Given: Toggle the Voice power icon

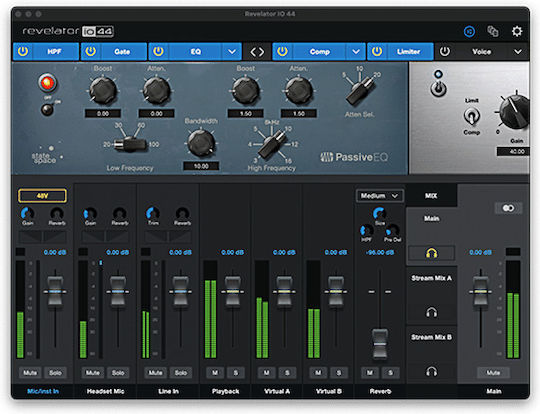Looking at the screenshot, I should pyautogui.click(x=445, y=51).
